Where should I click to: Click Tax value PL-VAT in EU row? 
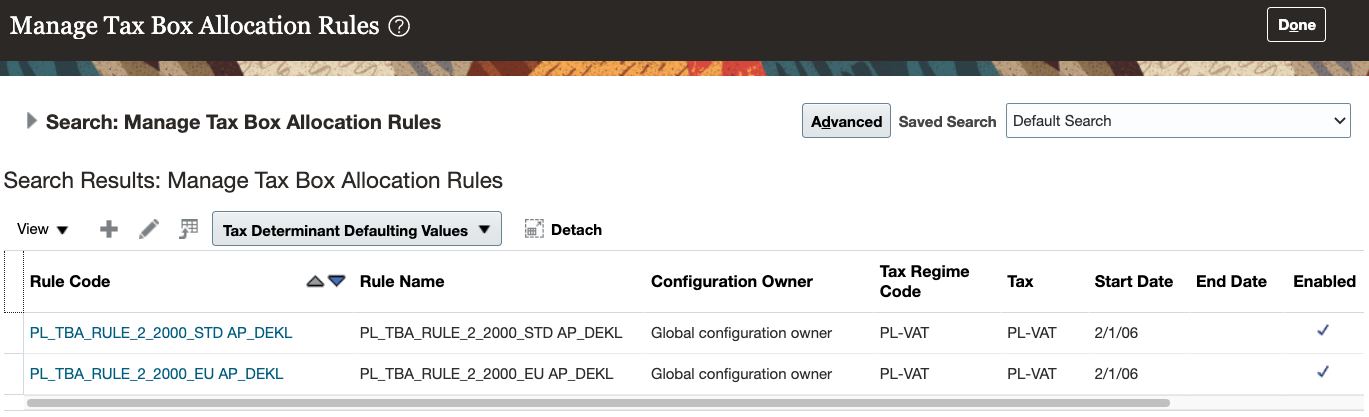pos(1031,374)
